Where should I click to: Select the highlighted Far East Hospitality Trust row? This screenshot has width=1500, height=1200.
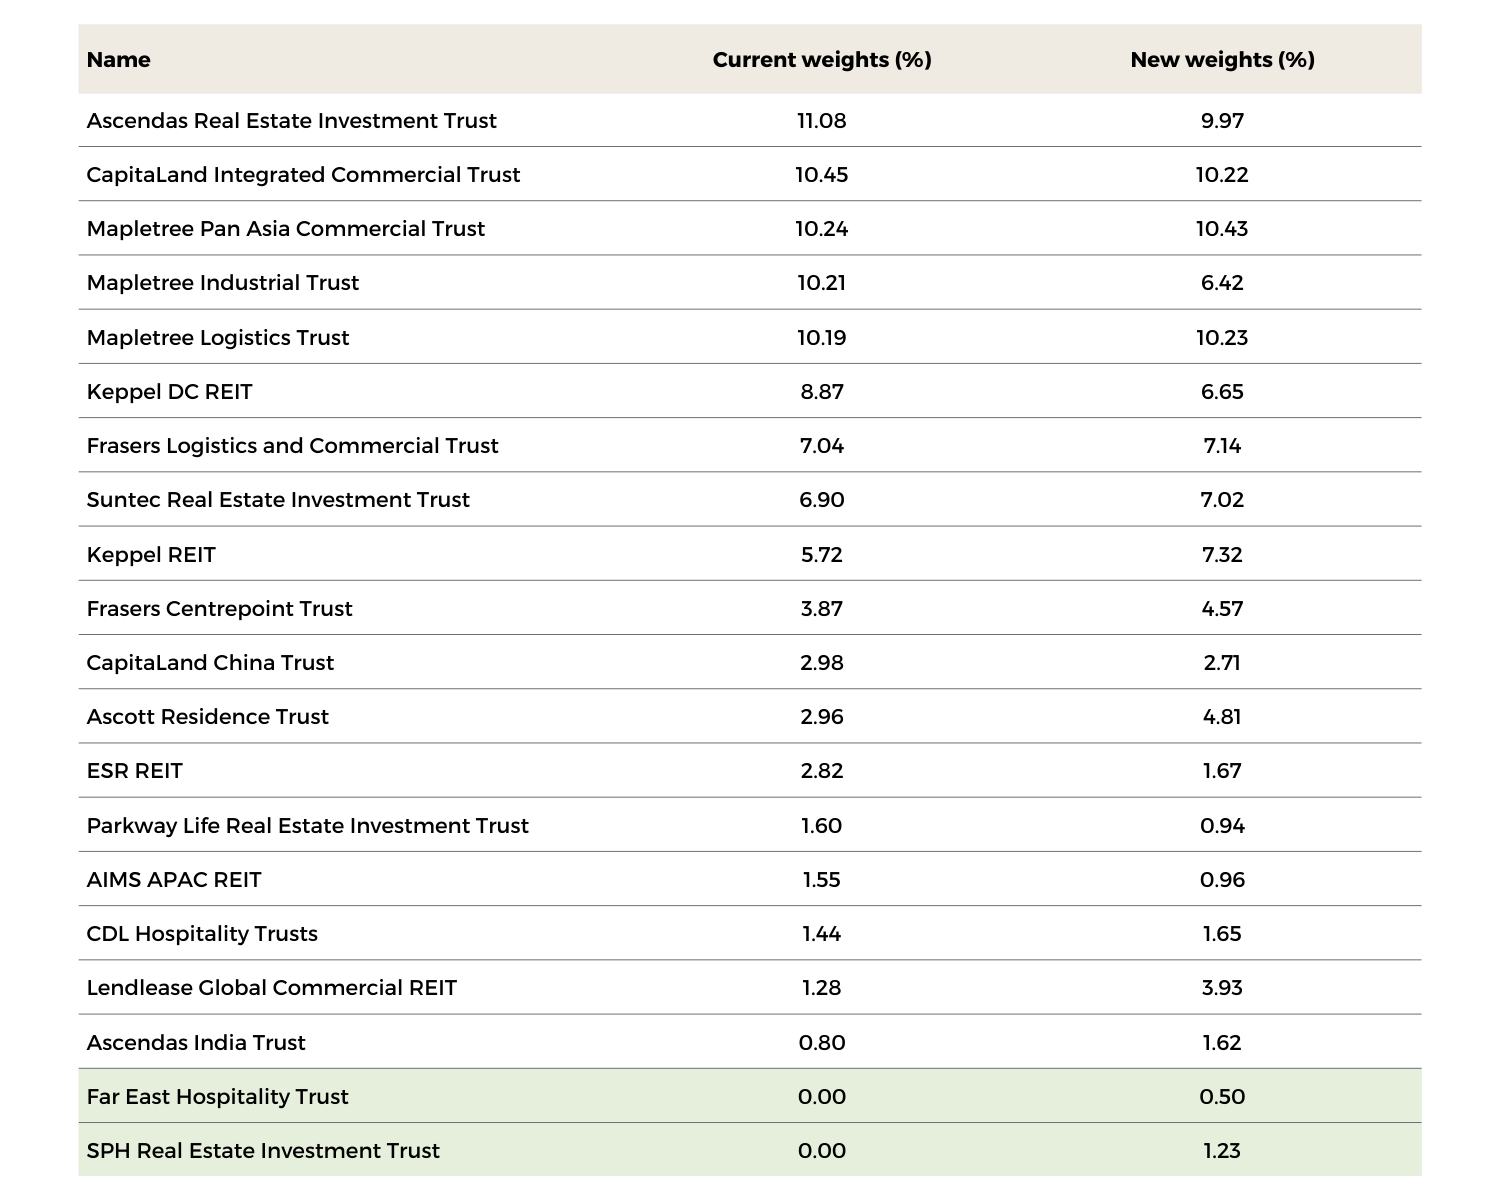coord(216,1096)
